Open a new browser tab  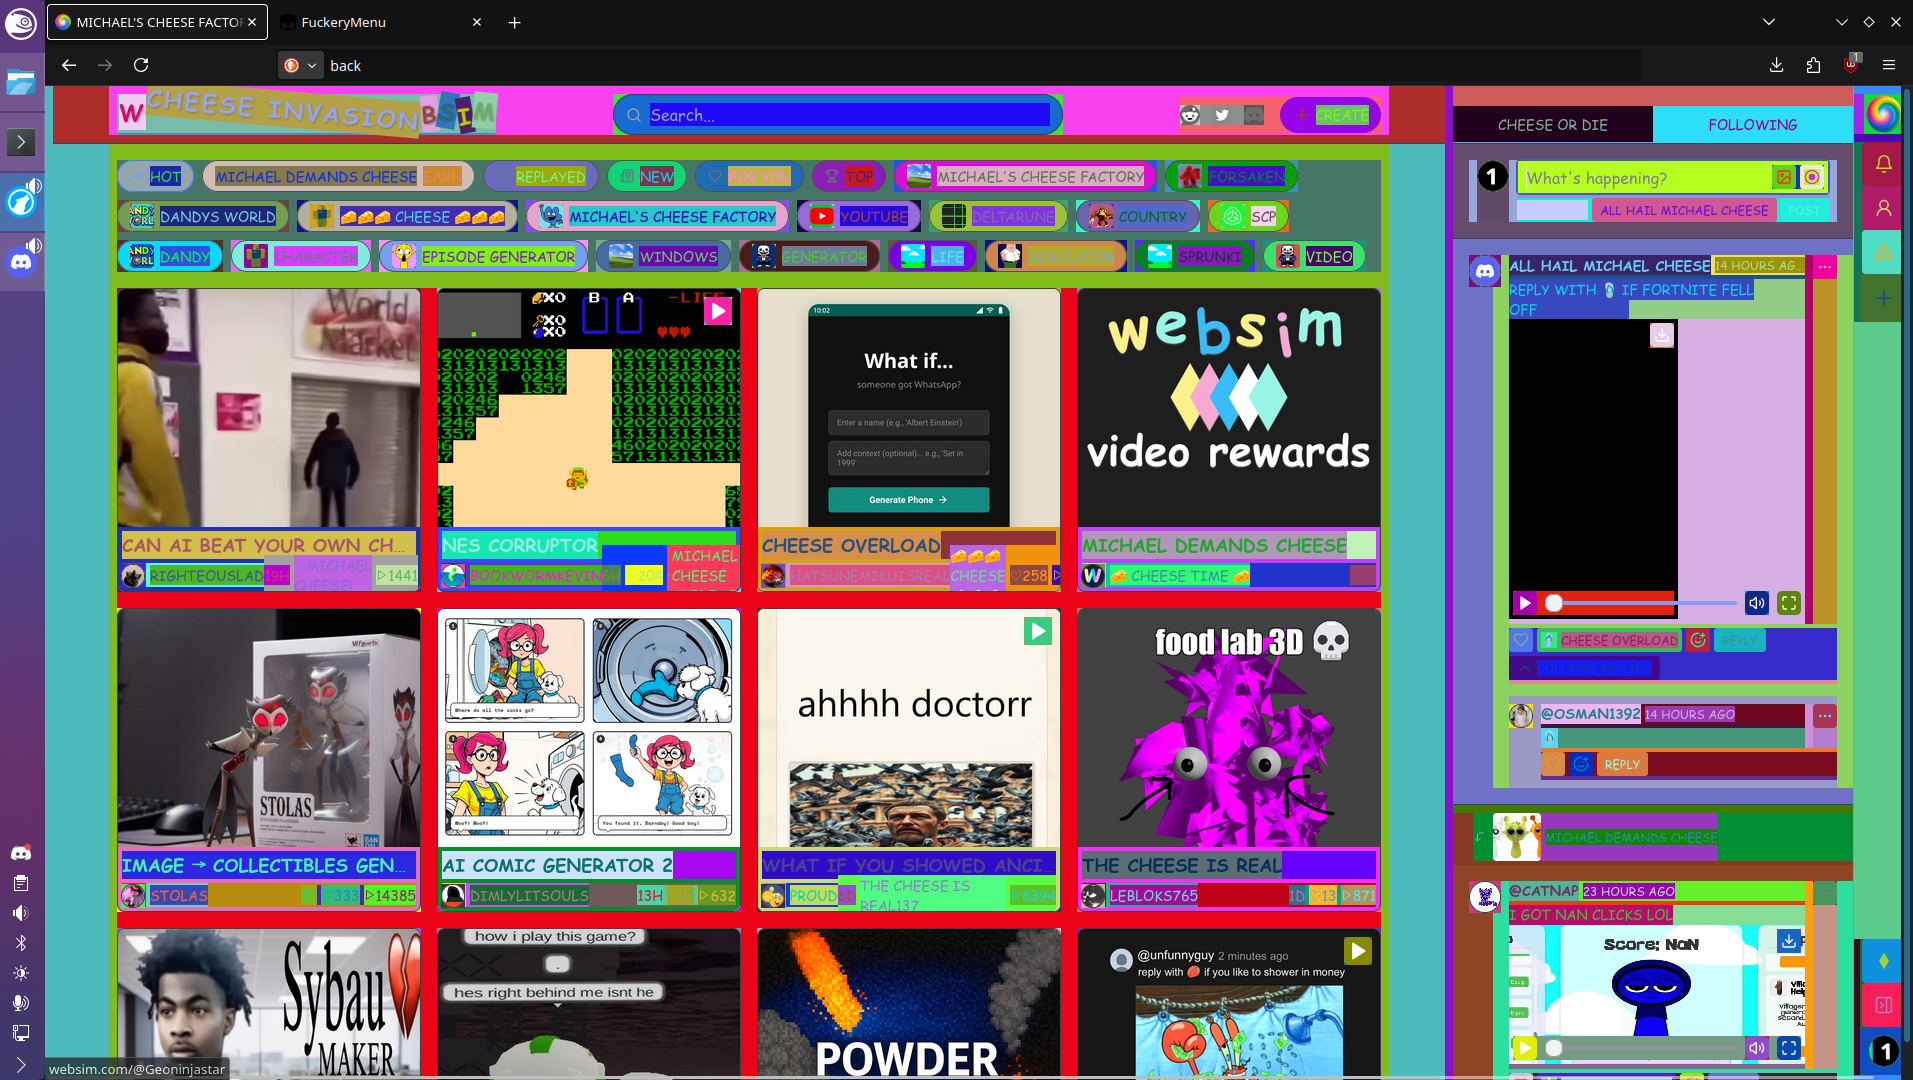pyautogui.click(x=515, y=22)
